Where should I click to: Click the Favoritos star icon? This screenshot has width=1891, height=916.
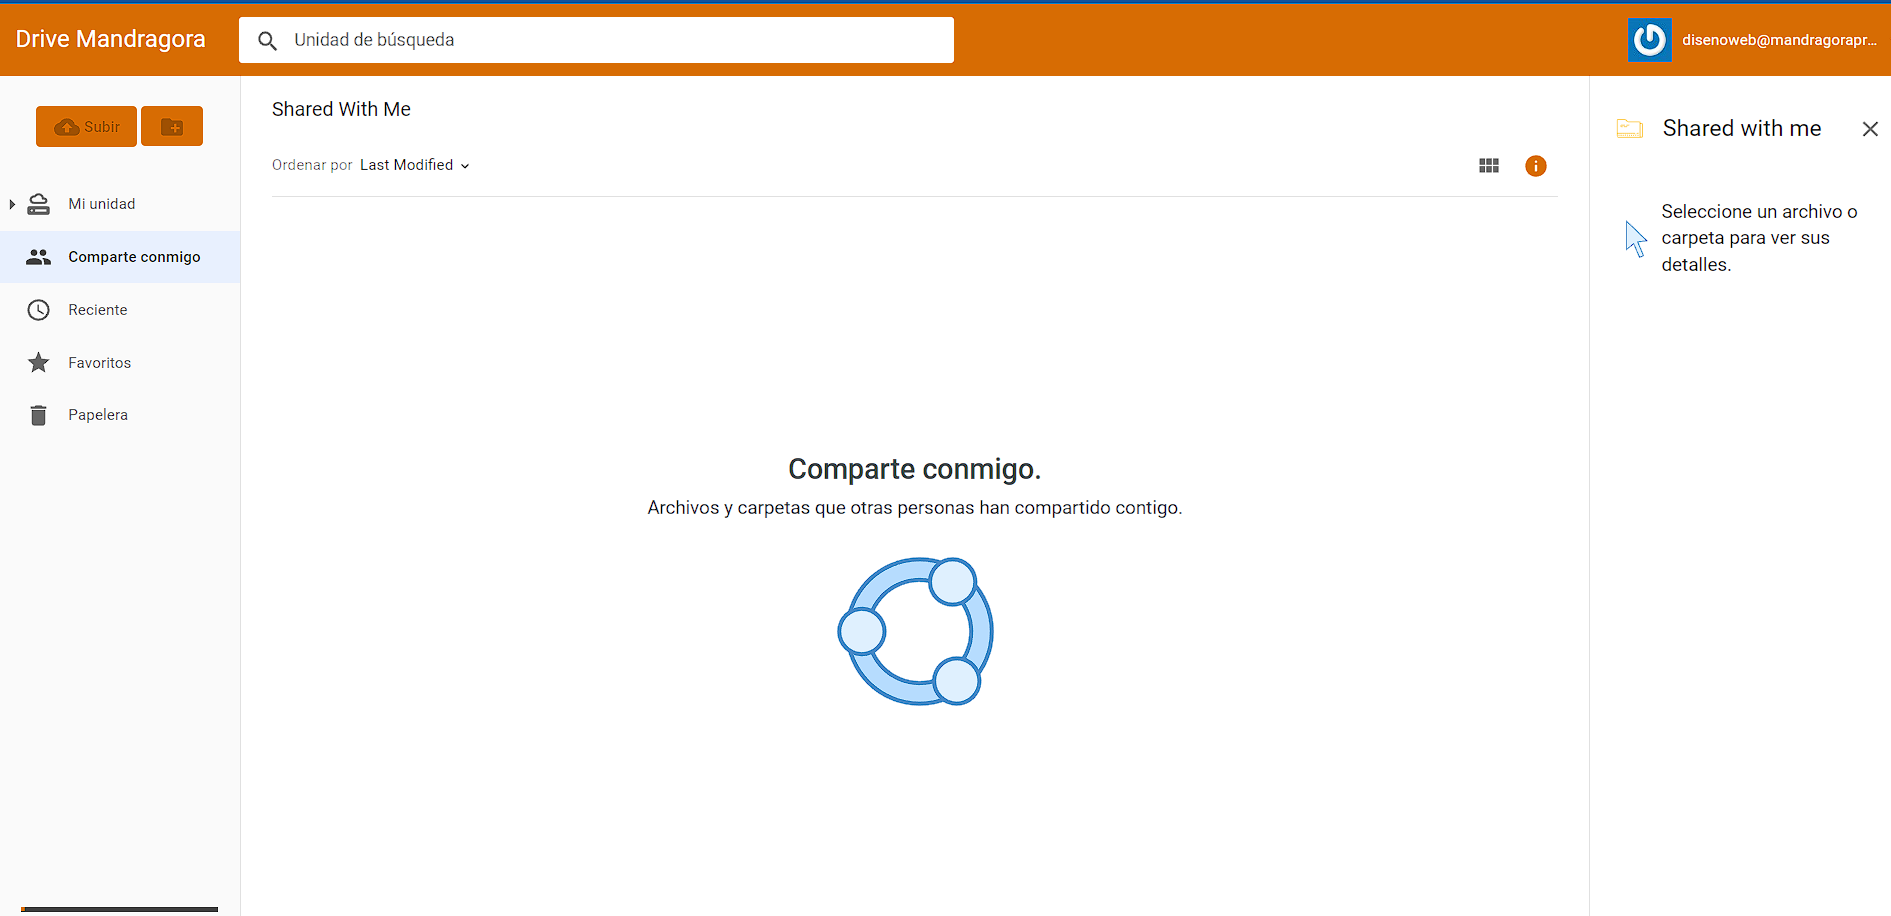(38, 362)
